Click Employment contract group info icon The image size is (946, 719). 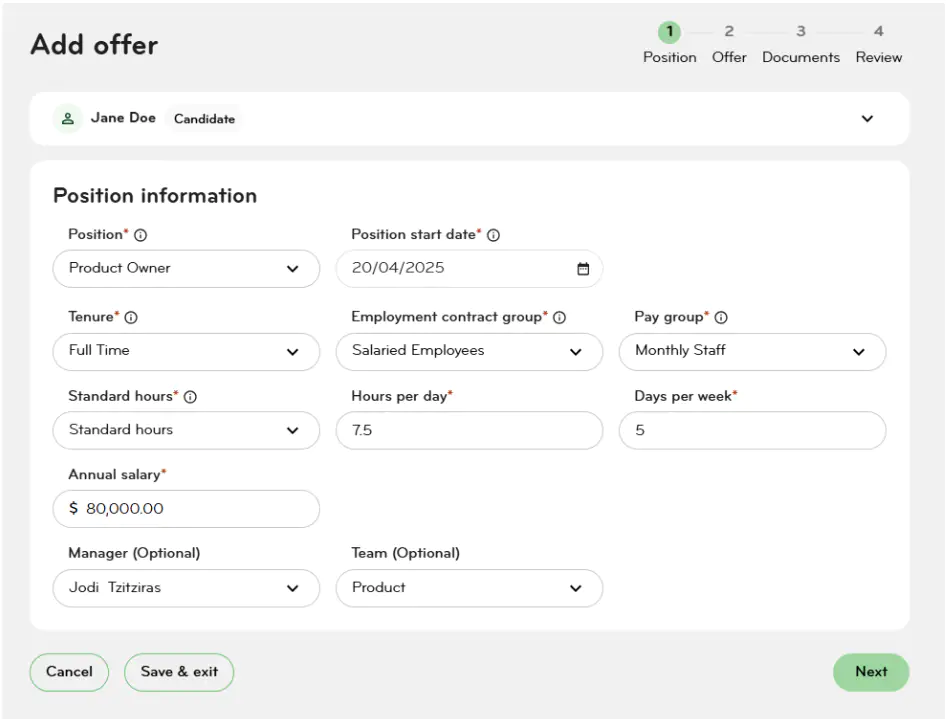559,317
